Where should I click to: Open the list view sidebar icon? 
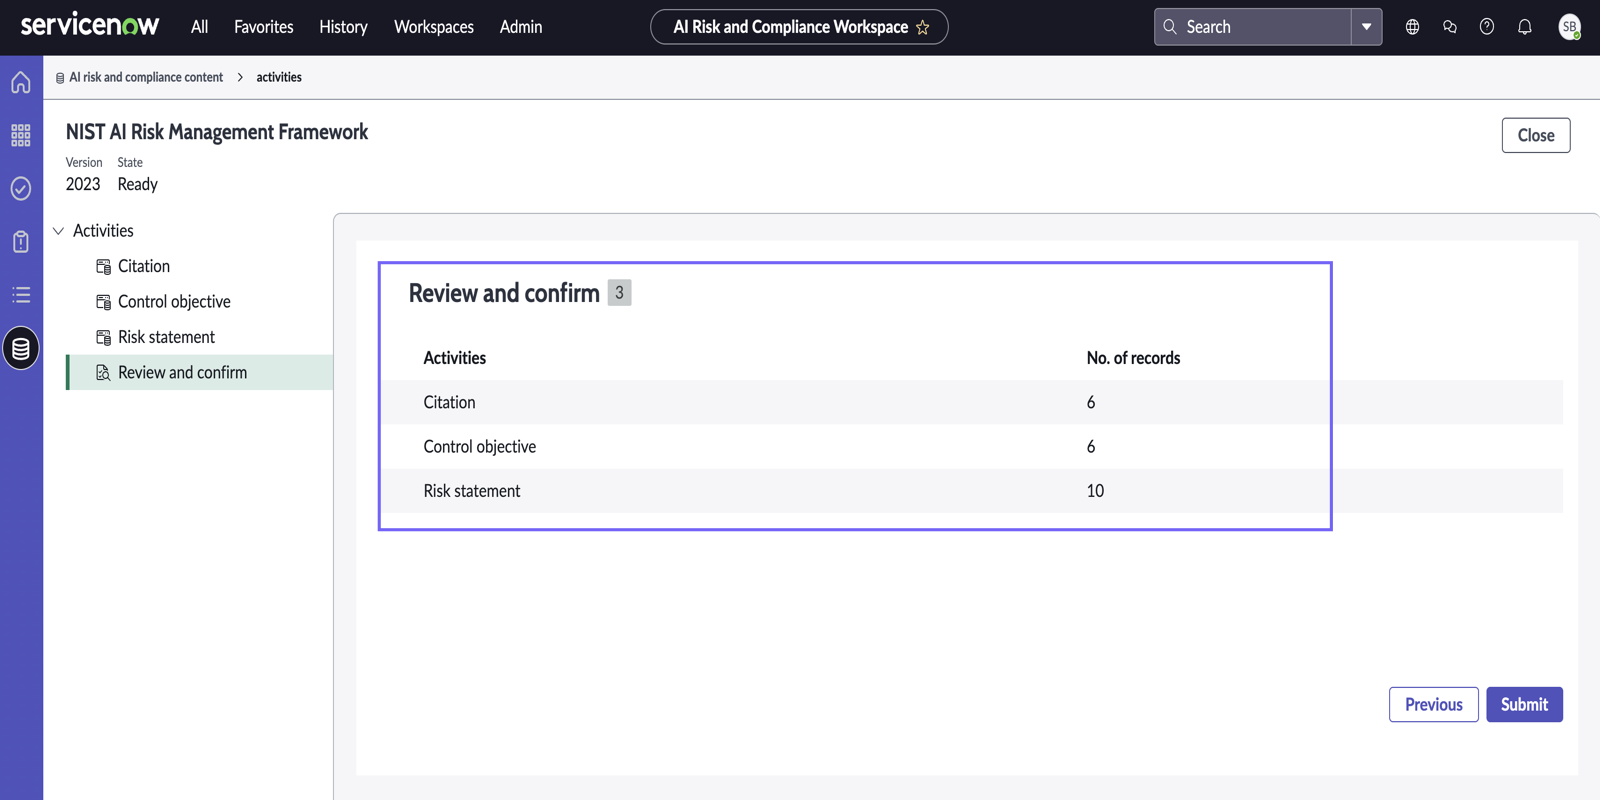(x=21, y=295)
